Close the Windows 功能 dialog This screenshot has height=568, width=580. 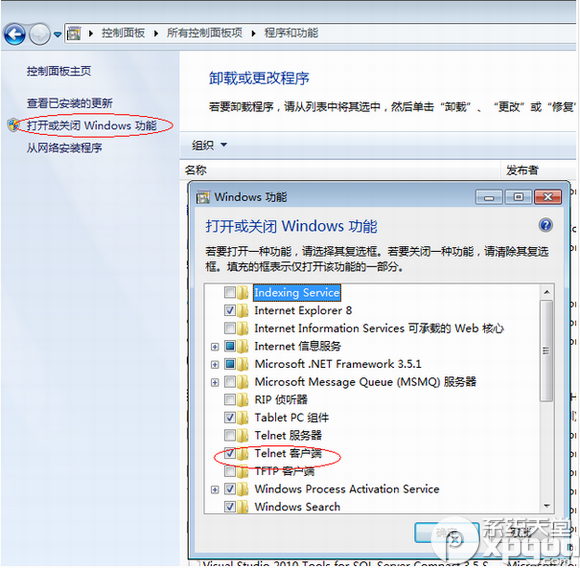click(548, 197)
